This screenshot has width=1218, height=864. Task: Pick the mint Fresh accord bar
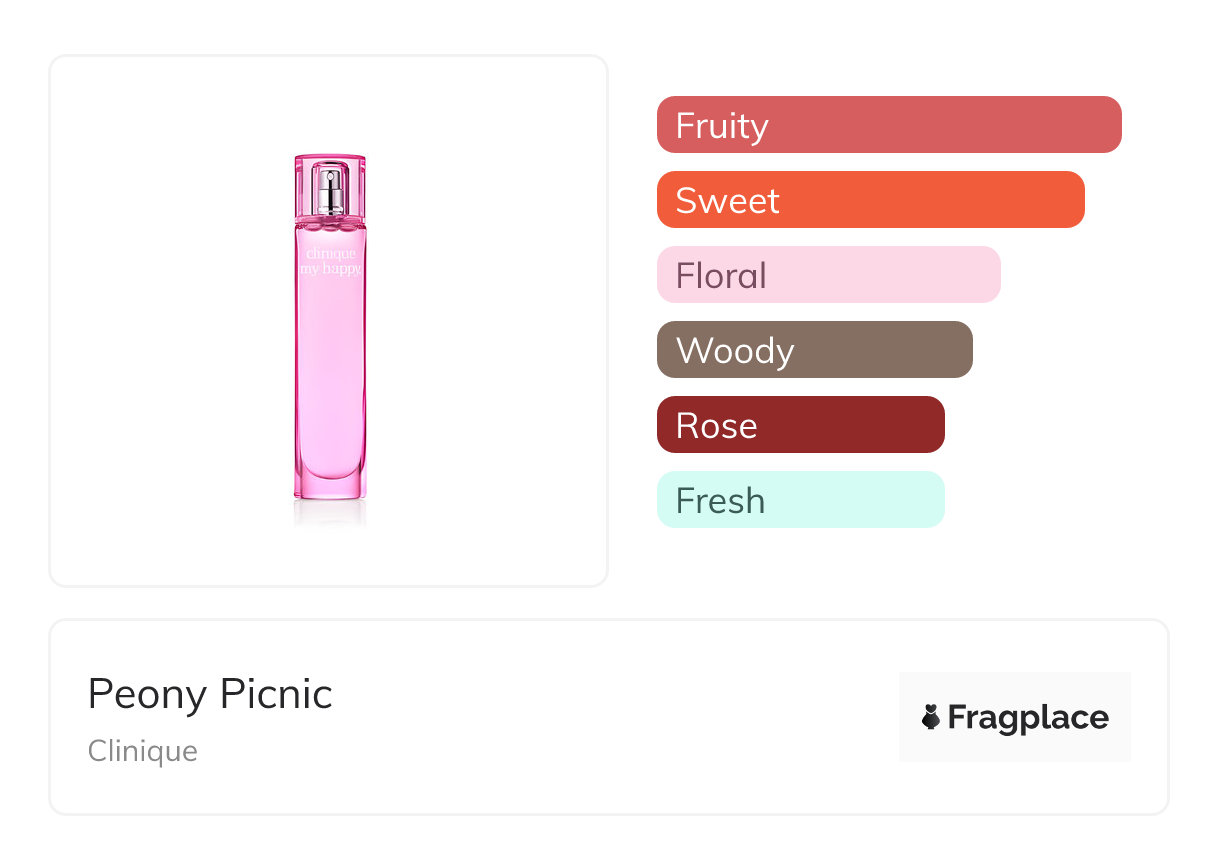(800, 500)
